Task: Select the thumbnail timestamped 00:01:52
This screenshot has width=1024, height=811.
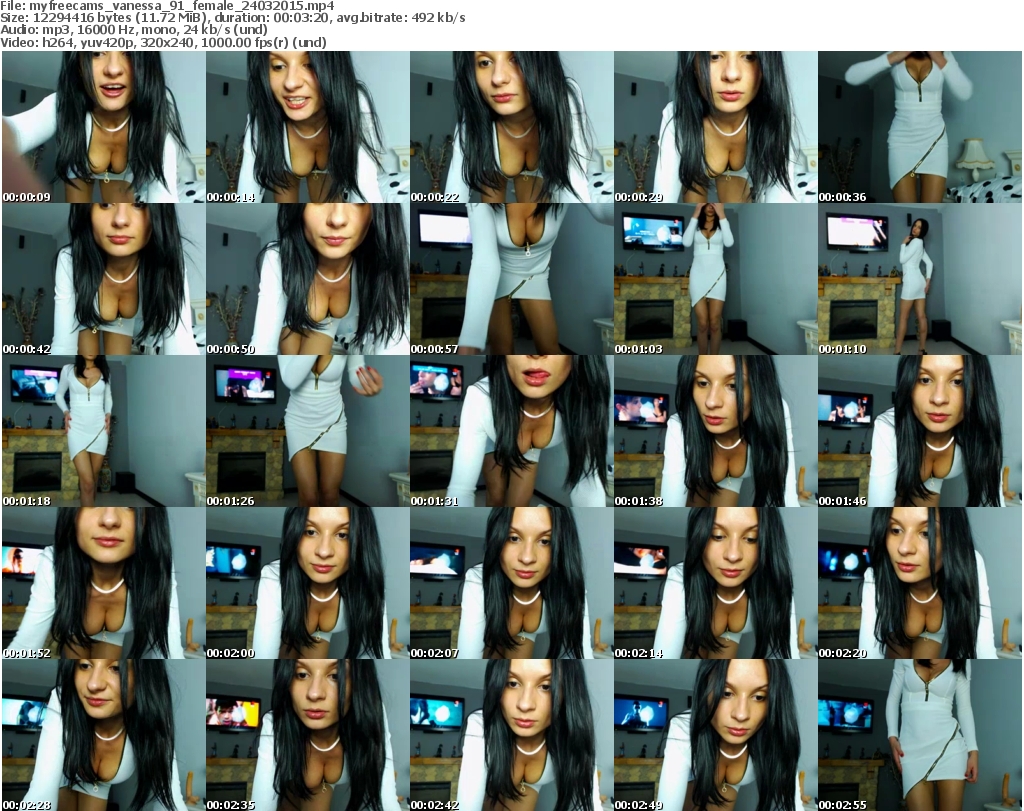Action: click(x=104, y=583)
